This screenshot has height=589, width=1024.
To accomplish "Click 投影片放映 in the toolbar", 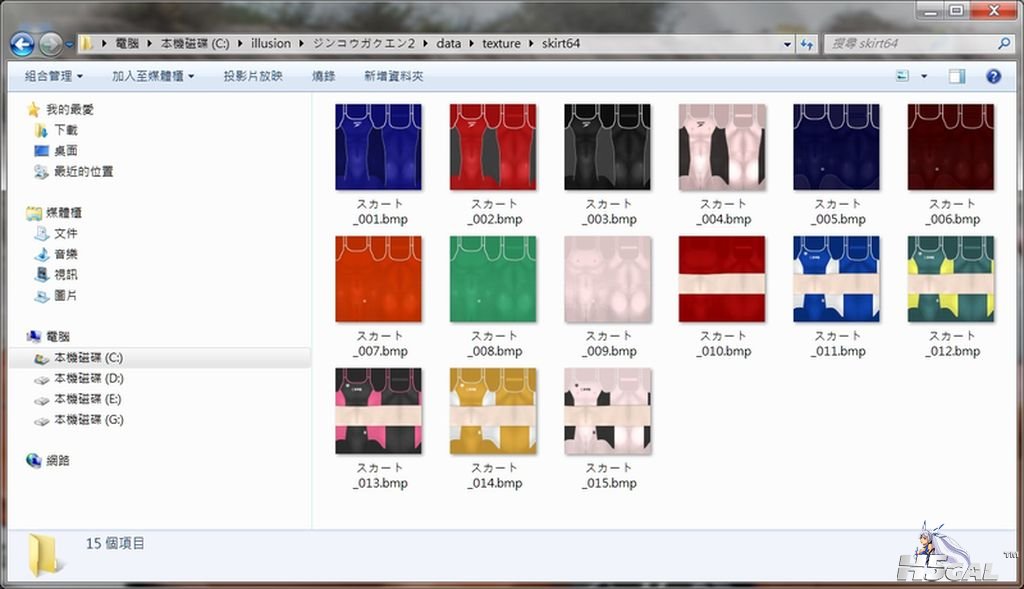I will (252, 76).
